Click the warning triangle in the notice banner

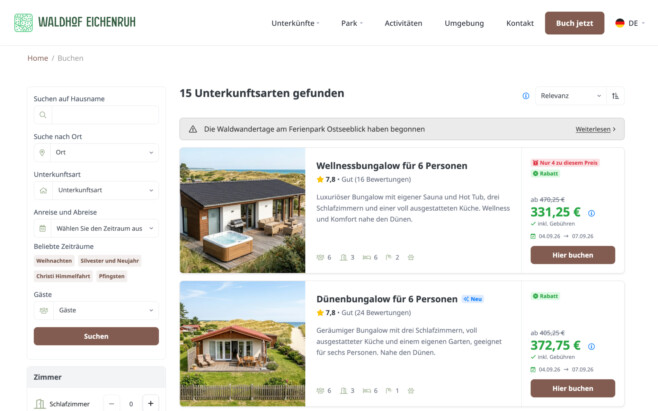pos(193,129)
